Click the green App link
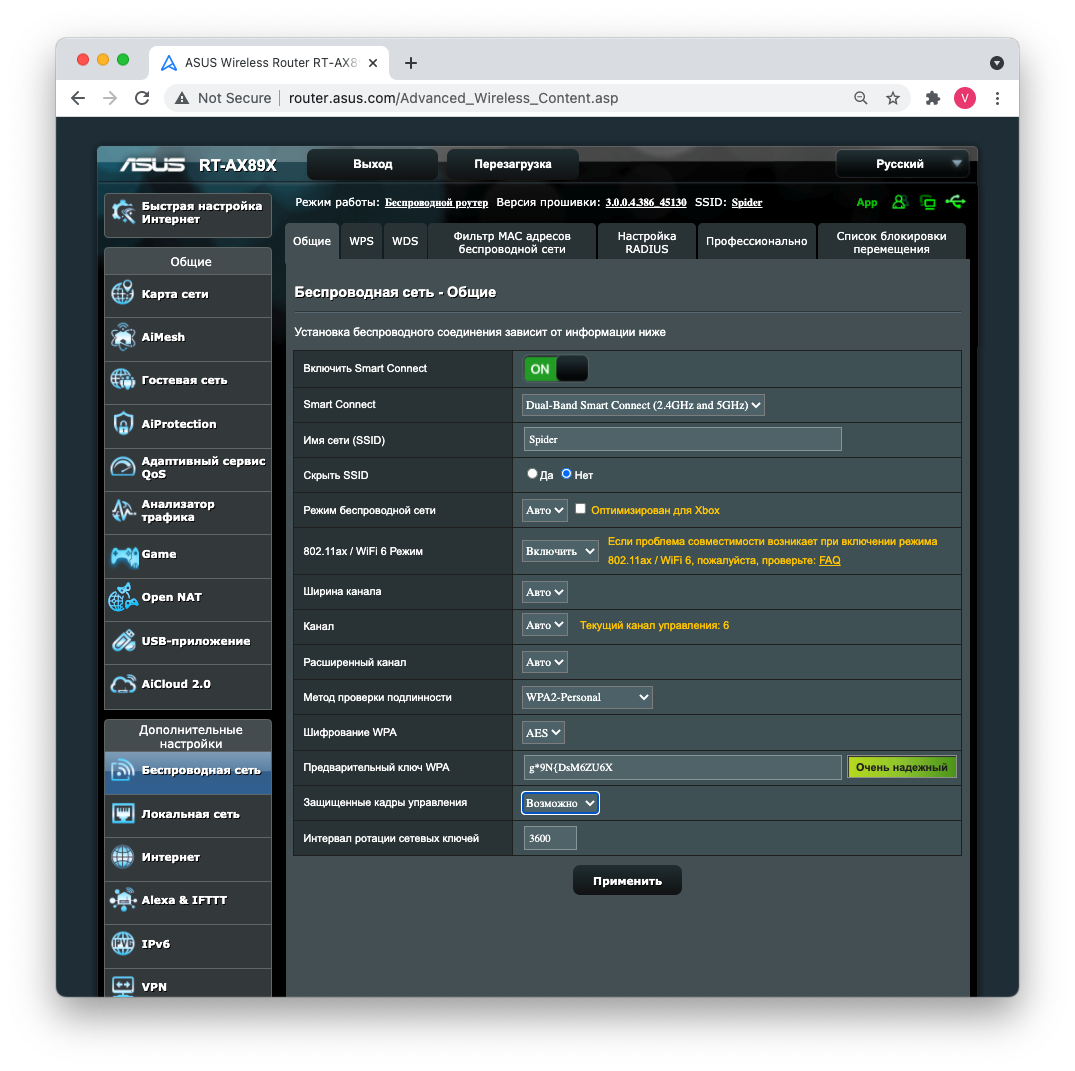 [867, 202]
